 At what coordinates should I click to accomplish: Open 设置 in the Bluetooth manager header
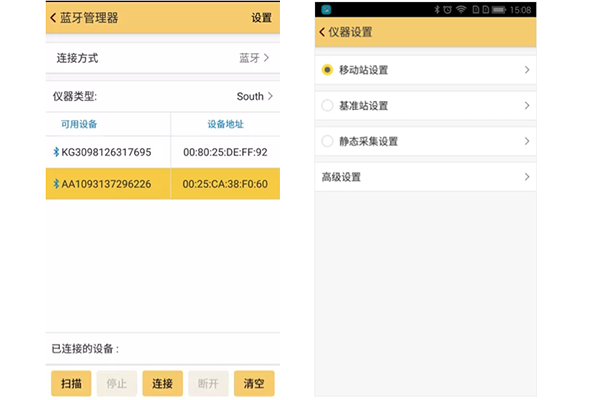261,18
